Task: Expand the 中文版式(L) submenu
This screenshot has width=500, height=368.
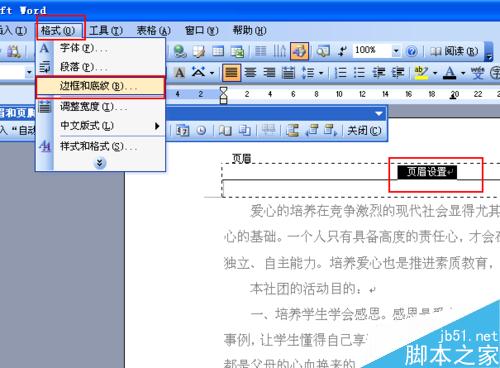Action: click(101, 126)
